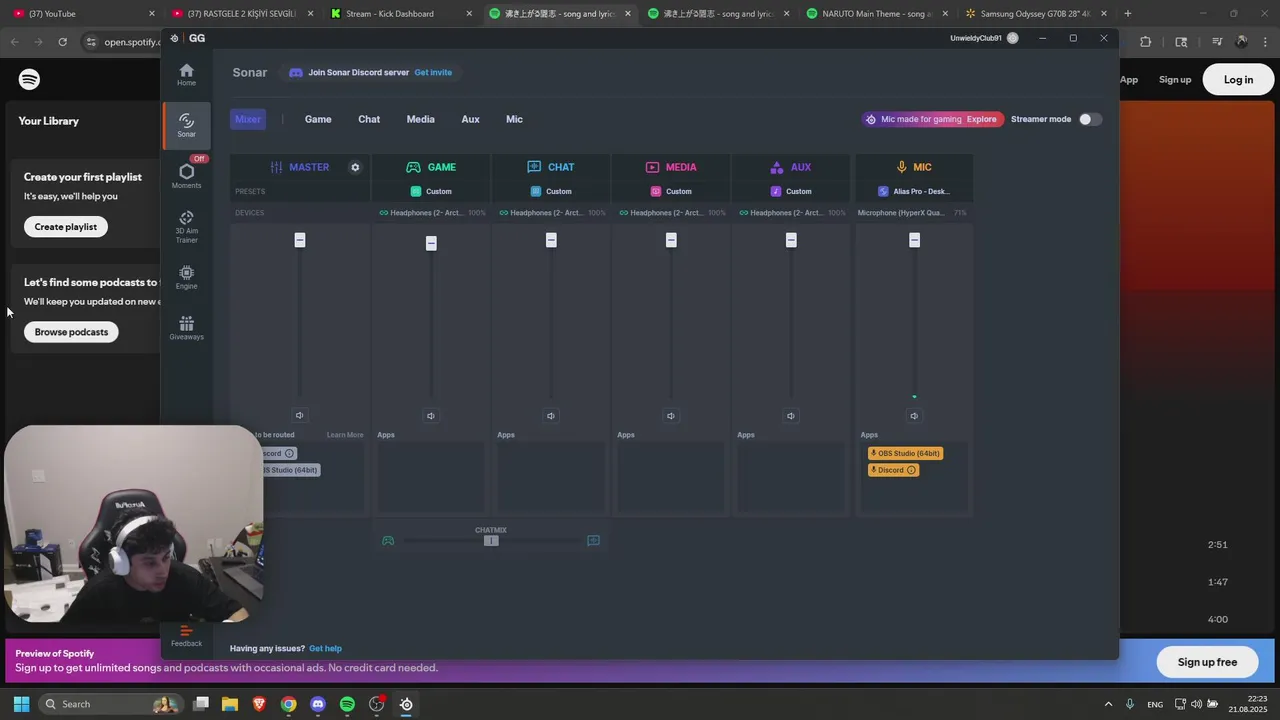1280x720 pixels.
Task: Mute the Game channel
Action: 431,416
